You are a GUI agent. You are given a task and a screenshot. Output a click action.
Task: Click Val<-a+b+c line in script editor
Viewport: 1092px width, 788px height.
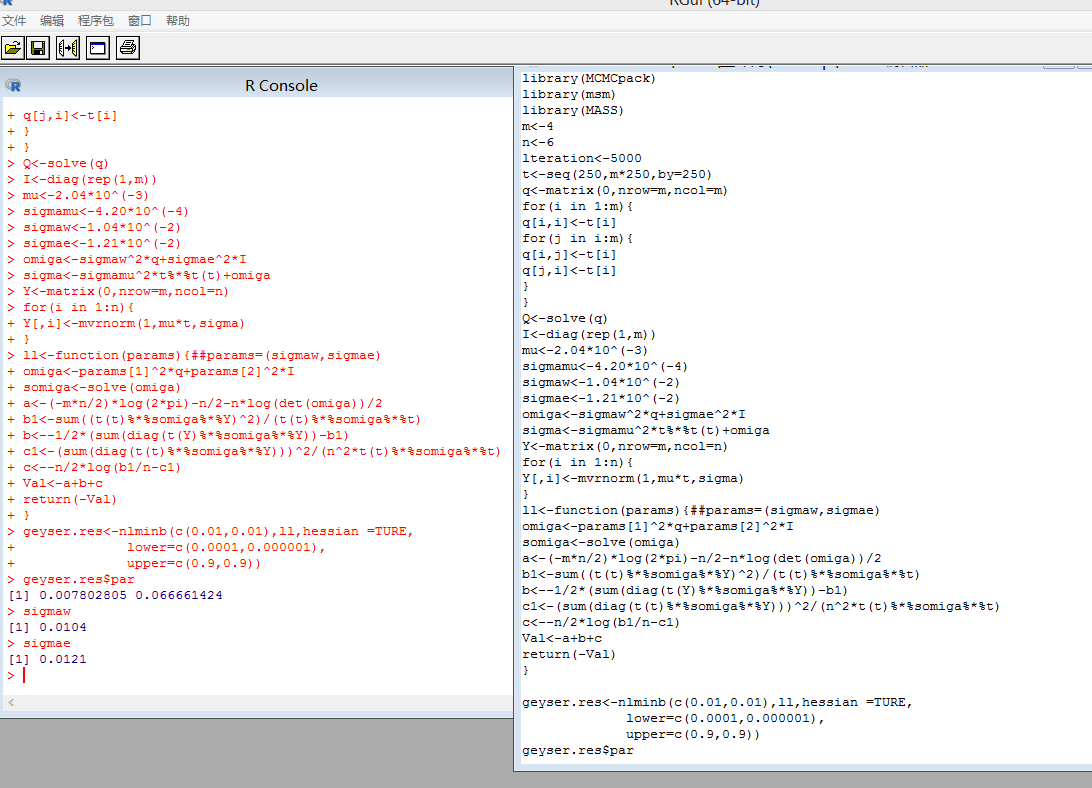pos(561,638)
